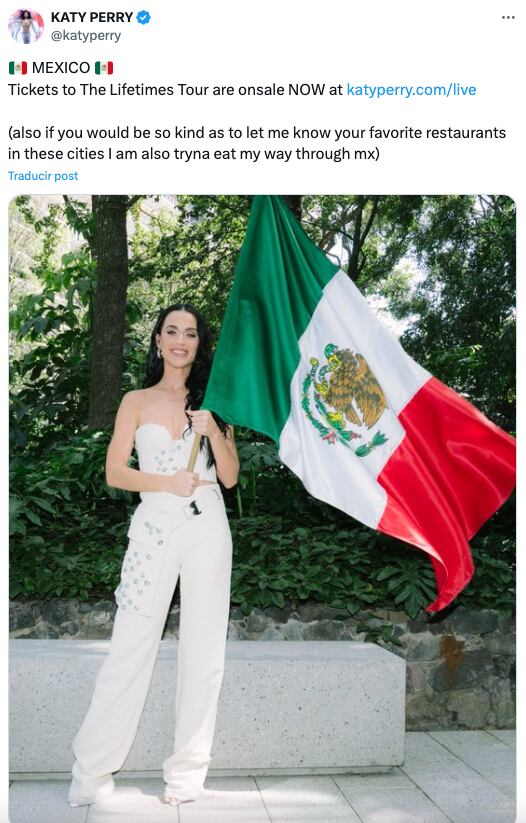Open the three-dot more options menu
This screenshot has width=526, height=823.
[x=508, y=17]
